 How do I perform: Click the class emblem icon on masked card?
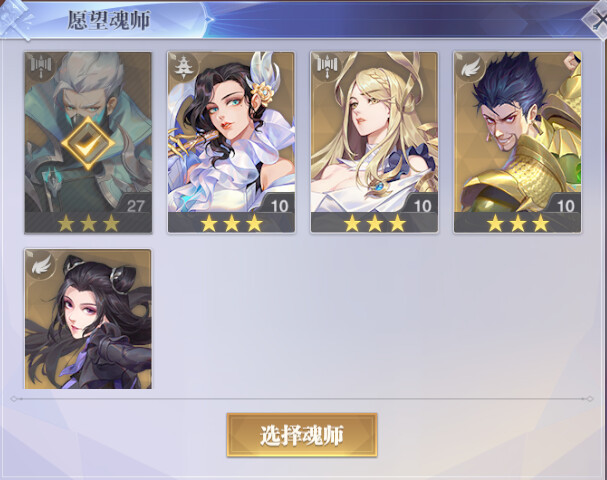40,65
